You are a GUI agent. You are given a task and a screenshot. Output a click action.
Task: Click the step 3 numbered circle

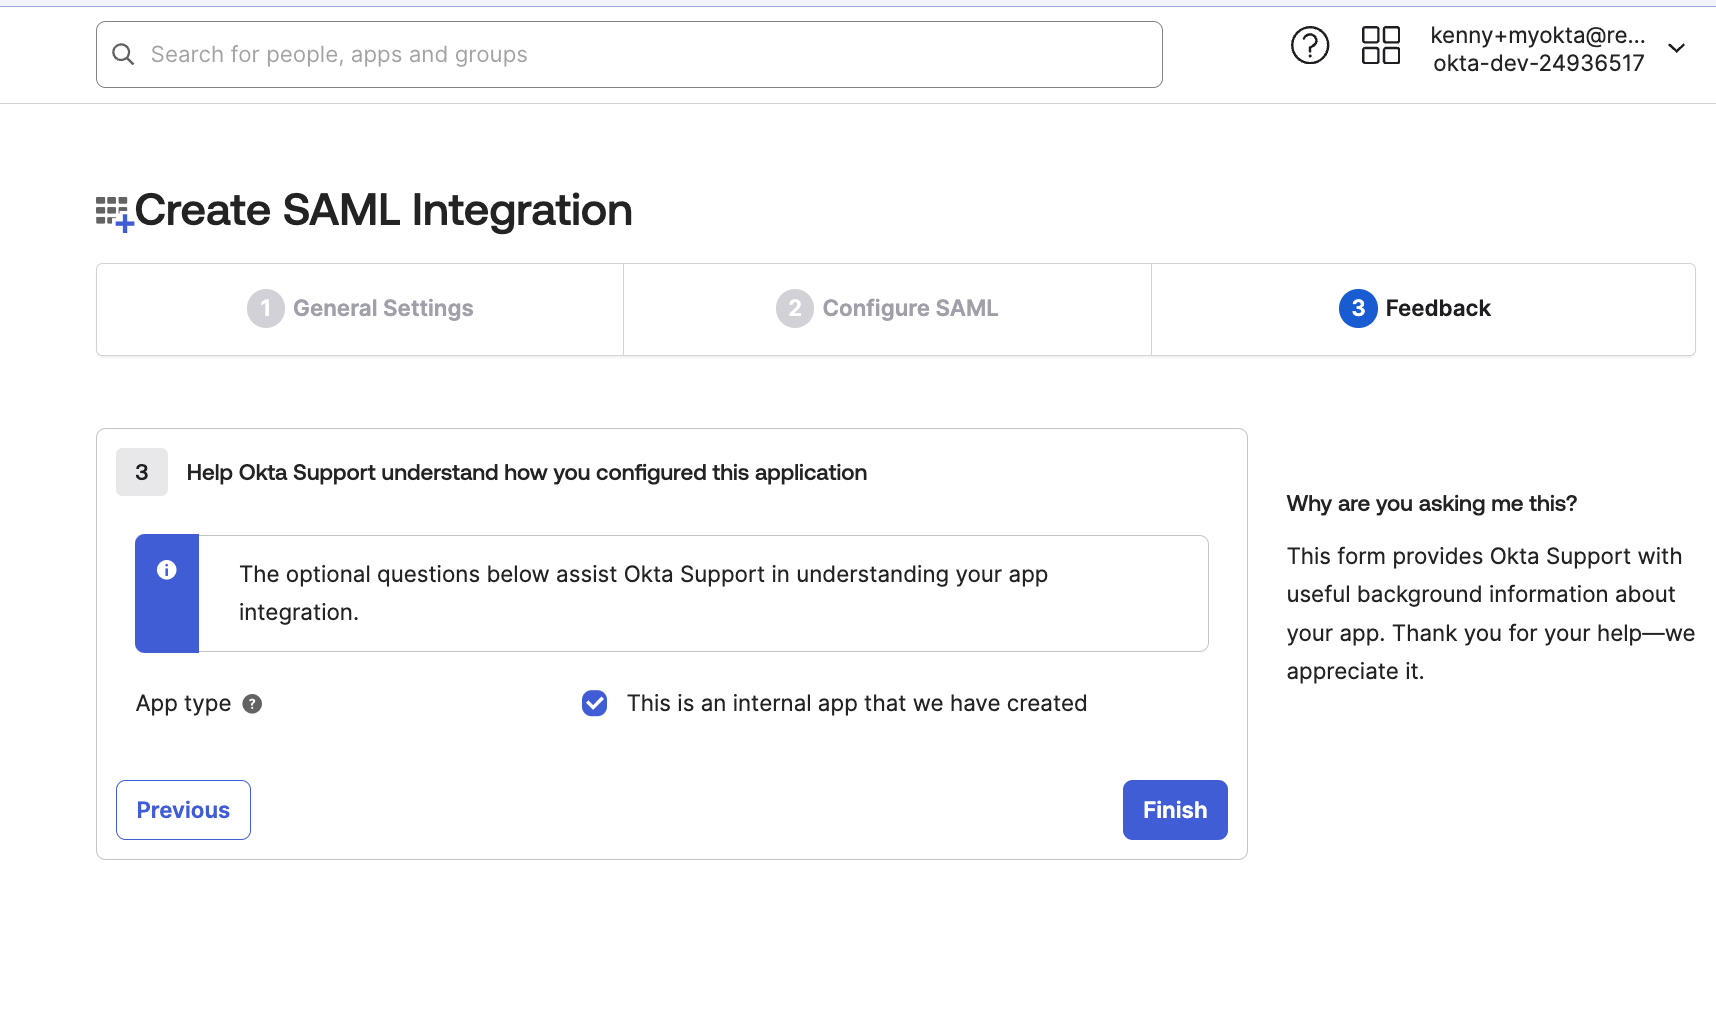click(x=1357, y=308)
